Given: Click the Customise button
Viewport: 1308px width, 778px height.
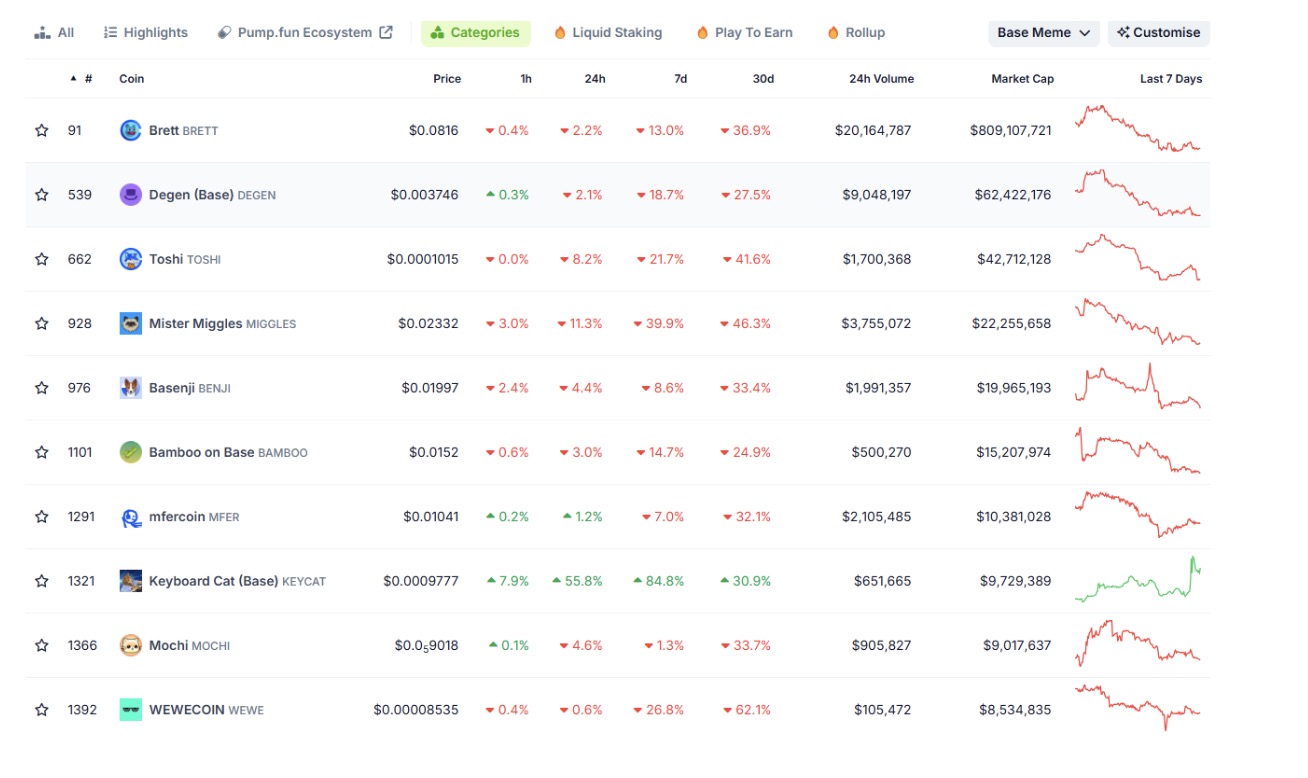Looking at the screenshot, I should click(x=1159, y=33).
